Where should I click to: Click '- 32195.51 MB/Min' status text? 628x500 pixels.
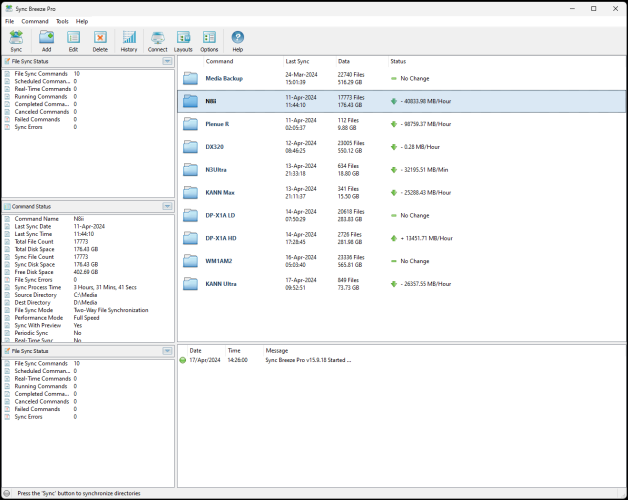pos(424,170)
